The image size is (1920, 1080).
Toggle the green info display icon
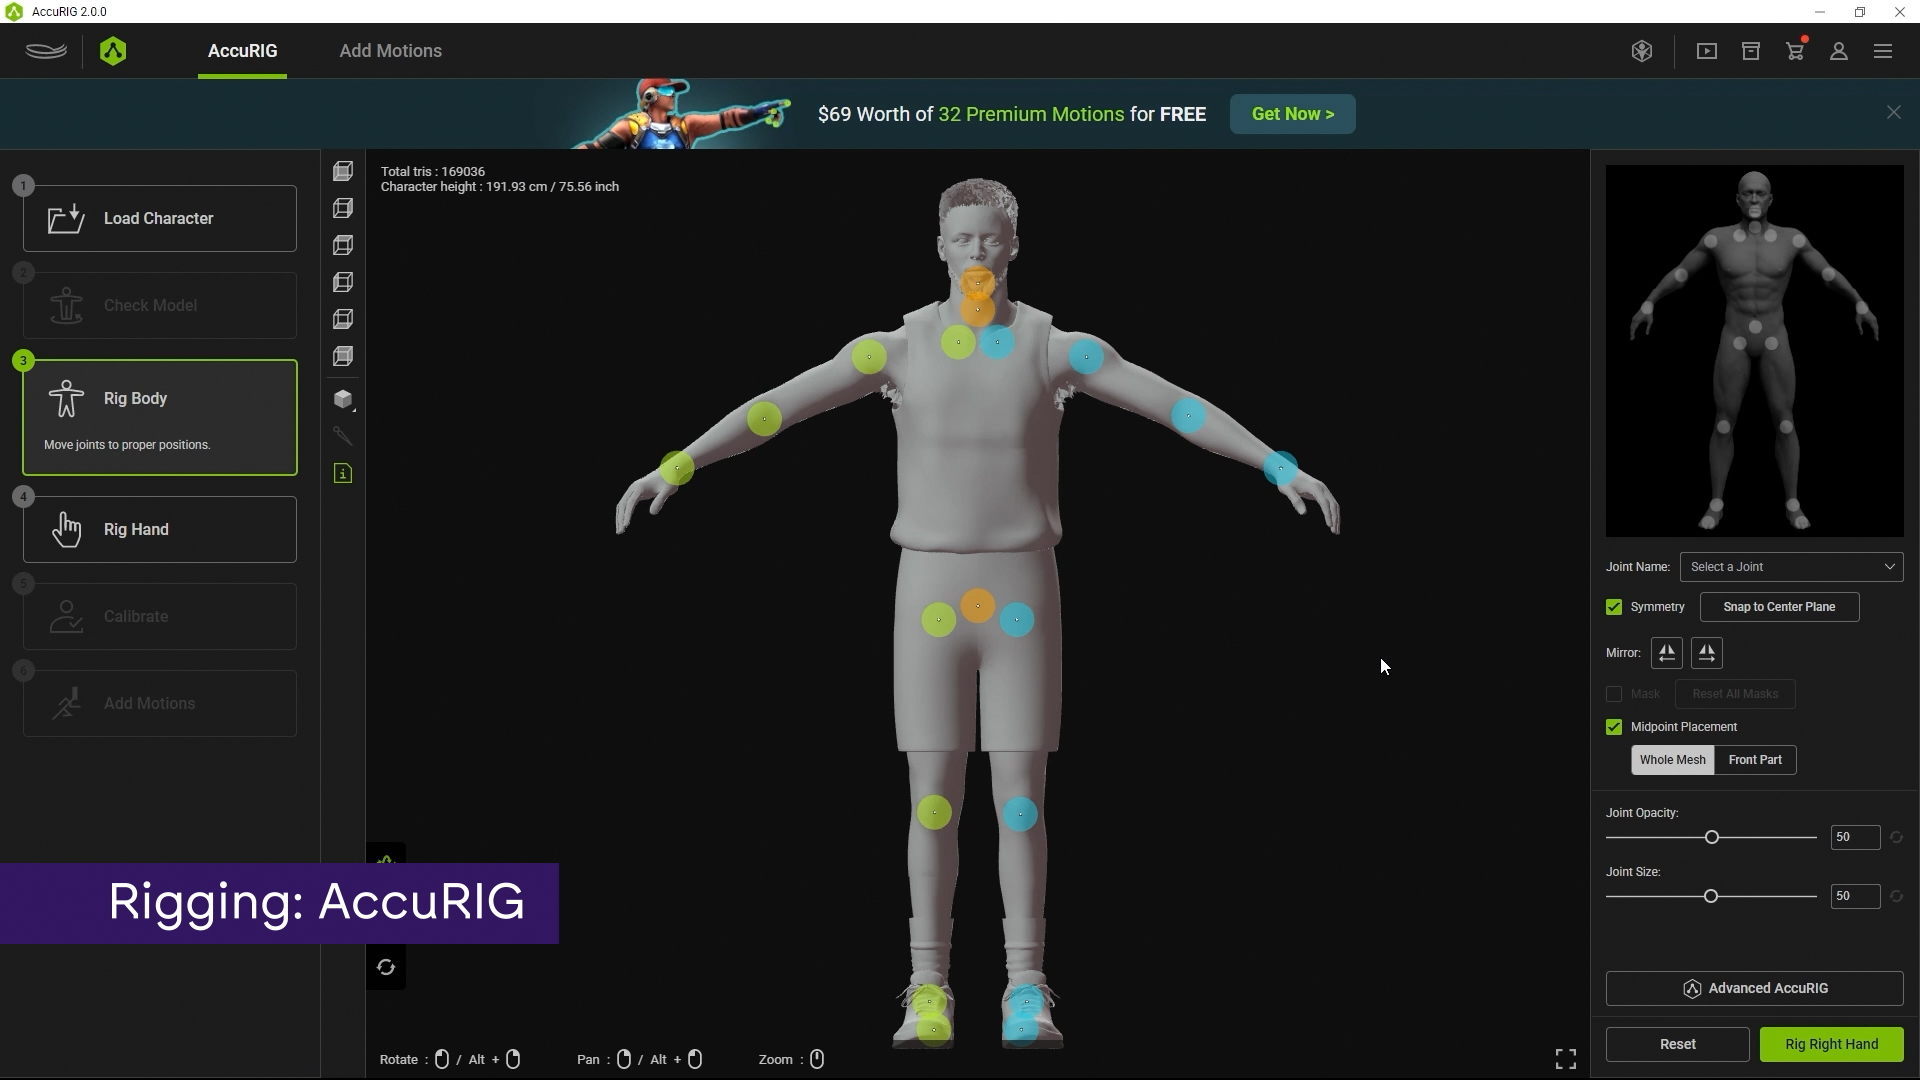pyautogui.click(x=343, y=474)
